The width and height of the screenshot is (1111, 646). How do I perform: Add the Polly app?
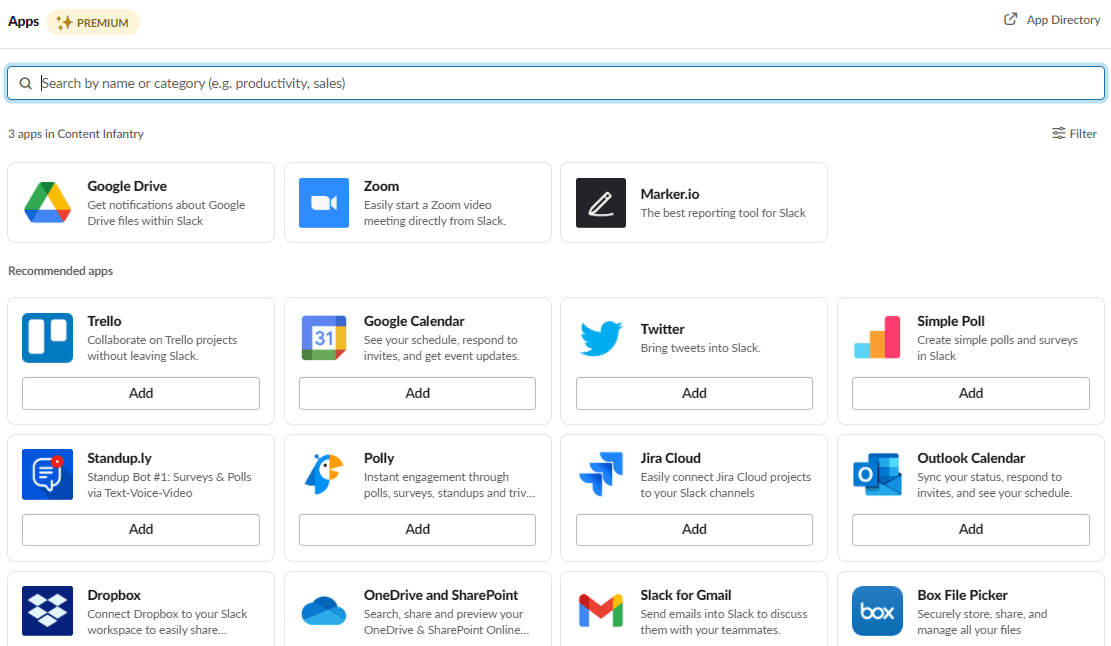click(417, 530)
